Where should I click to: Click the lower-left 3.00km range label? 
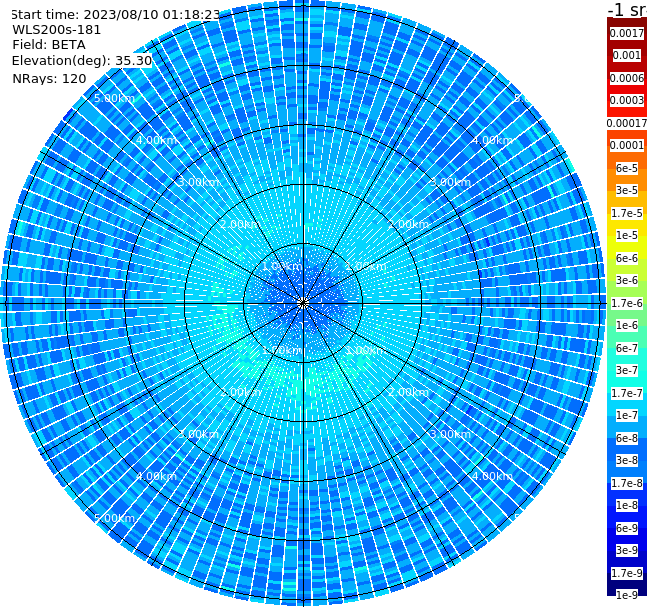198,434
